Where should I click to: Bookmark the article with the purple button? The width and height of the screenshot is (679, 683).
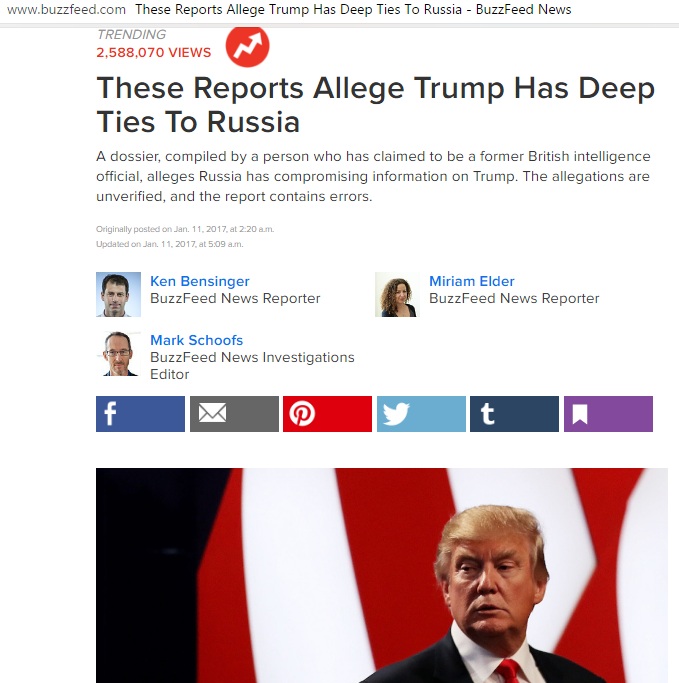pos(608,414)
